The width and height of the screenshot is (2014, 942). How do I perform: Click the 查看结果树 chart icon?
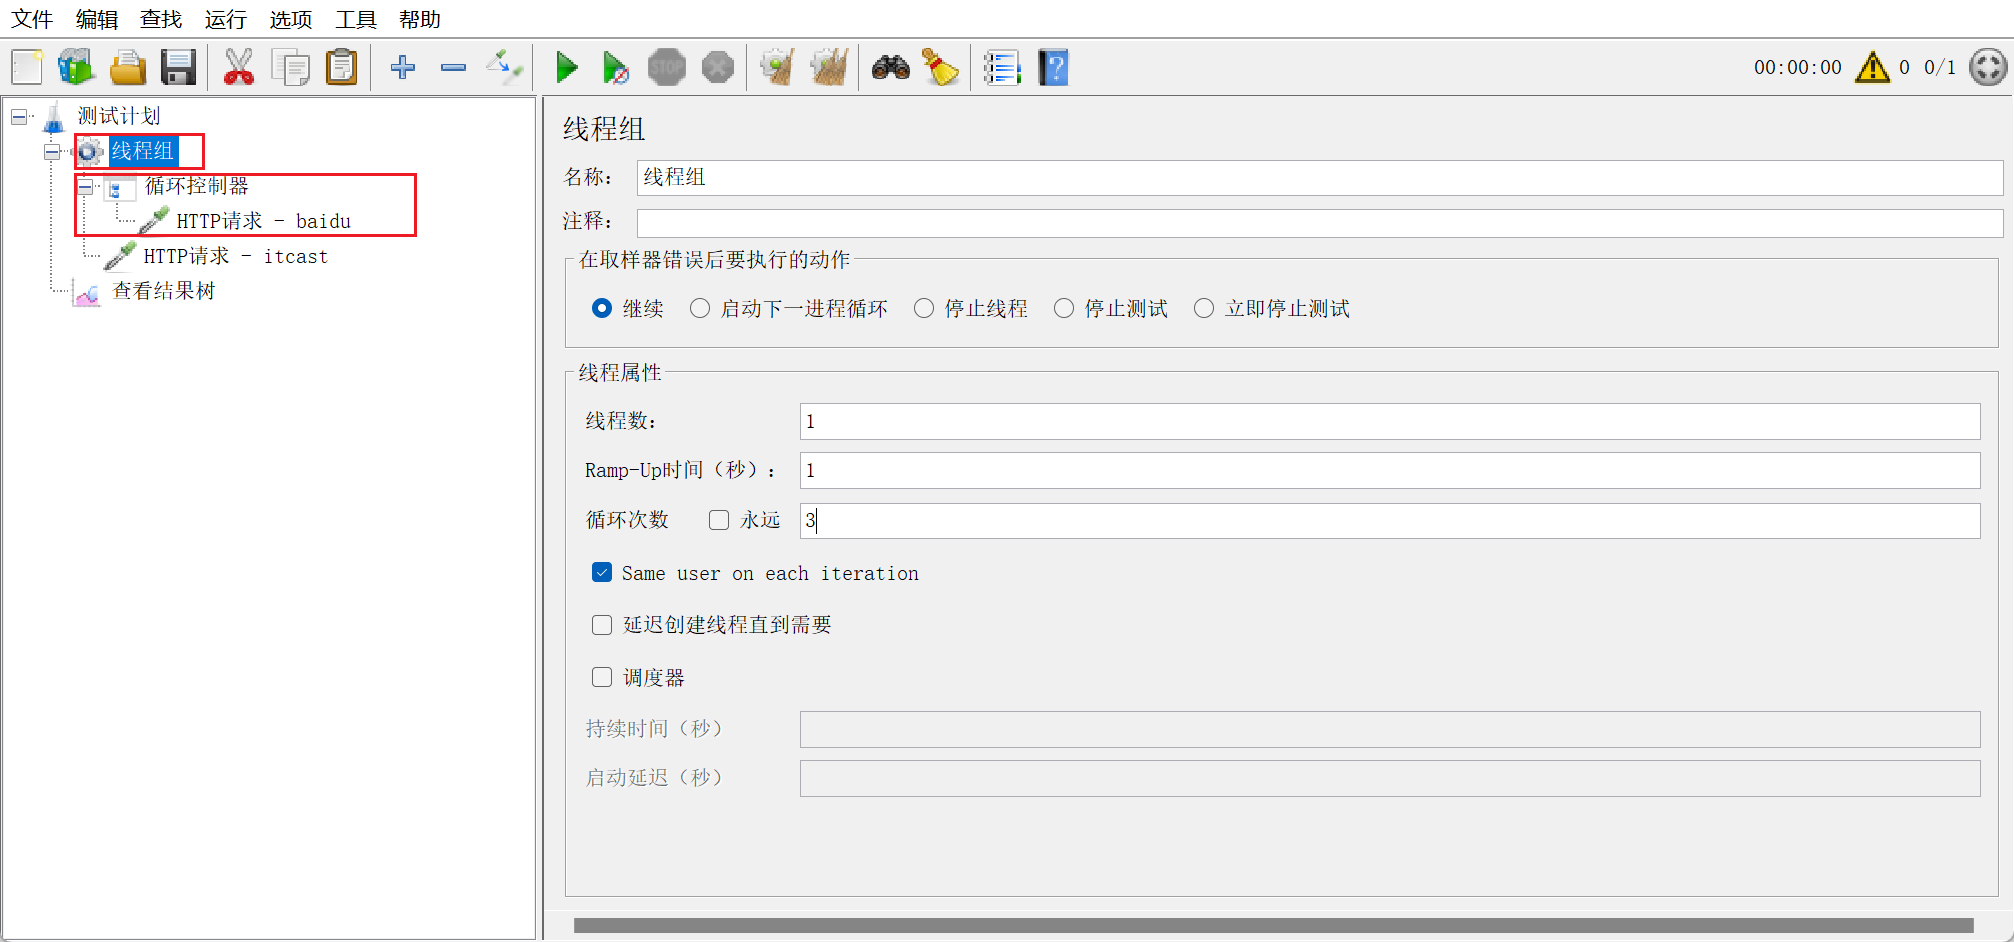point(87,292)
